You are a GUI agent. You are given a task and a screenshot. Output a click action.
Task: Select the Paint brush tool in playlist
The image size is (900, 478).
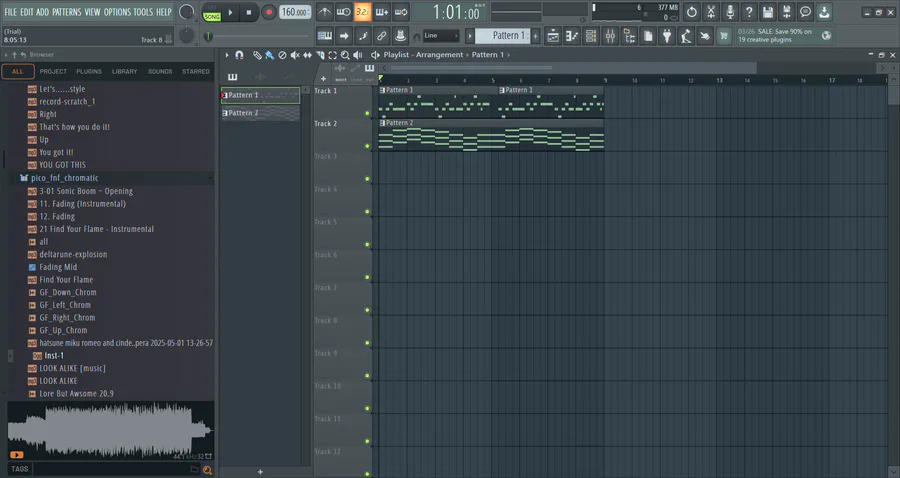(269, 55)
